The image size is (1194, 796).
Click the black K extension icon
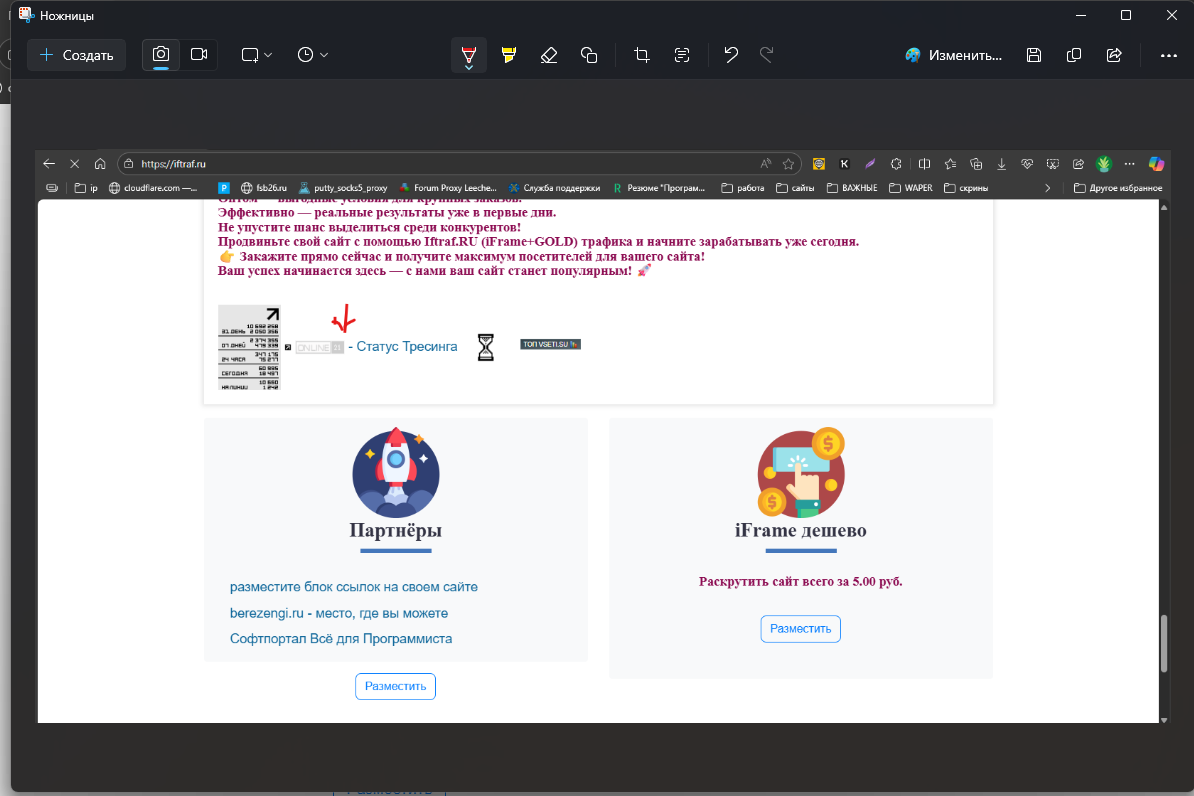tap(844, 164)
